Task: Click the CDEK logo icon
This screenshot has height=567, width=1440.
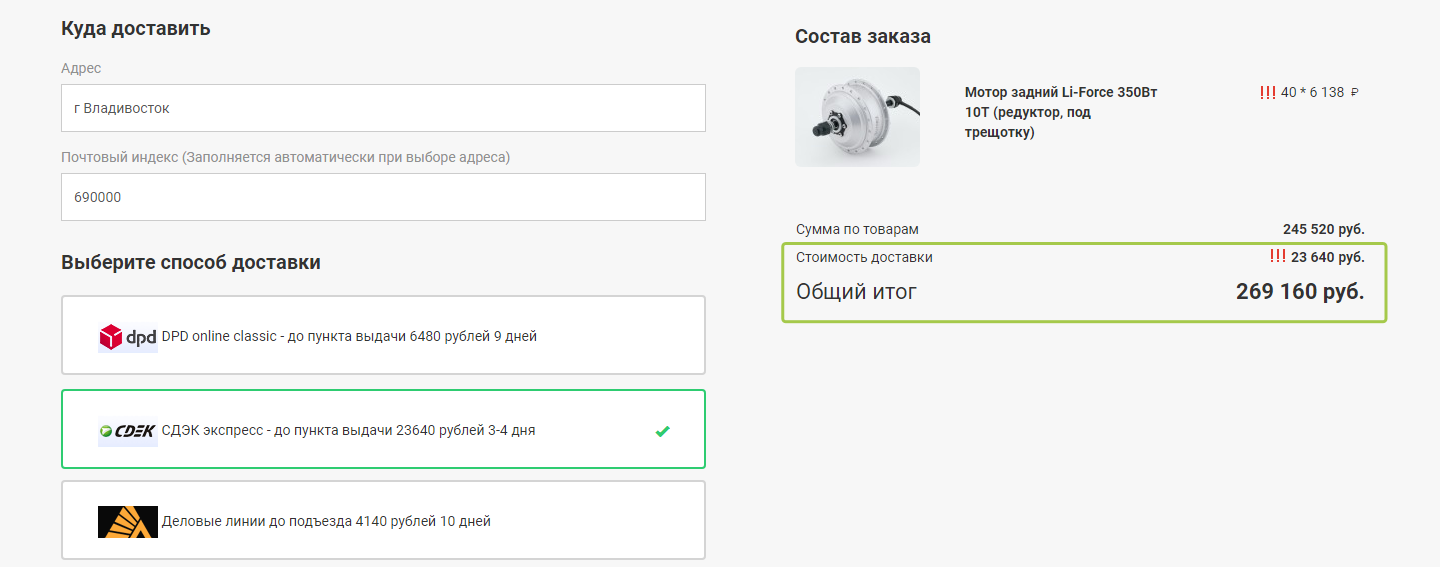Action: (x=128, y=431)
